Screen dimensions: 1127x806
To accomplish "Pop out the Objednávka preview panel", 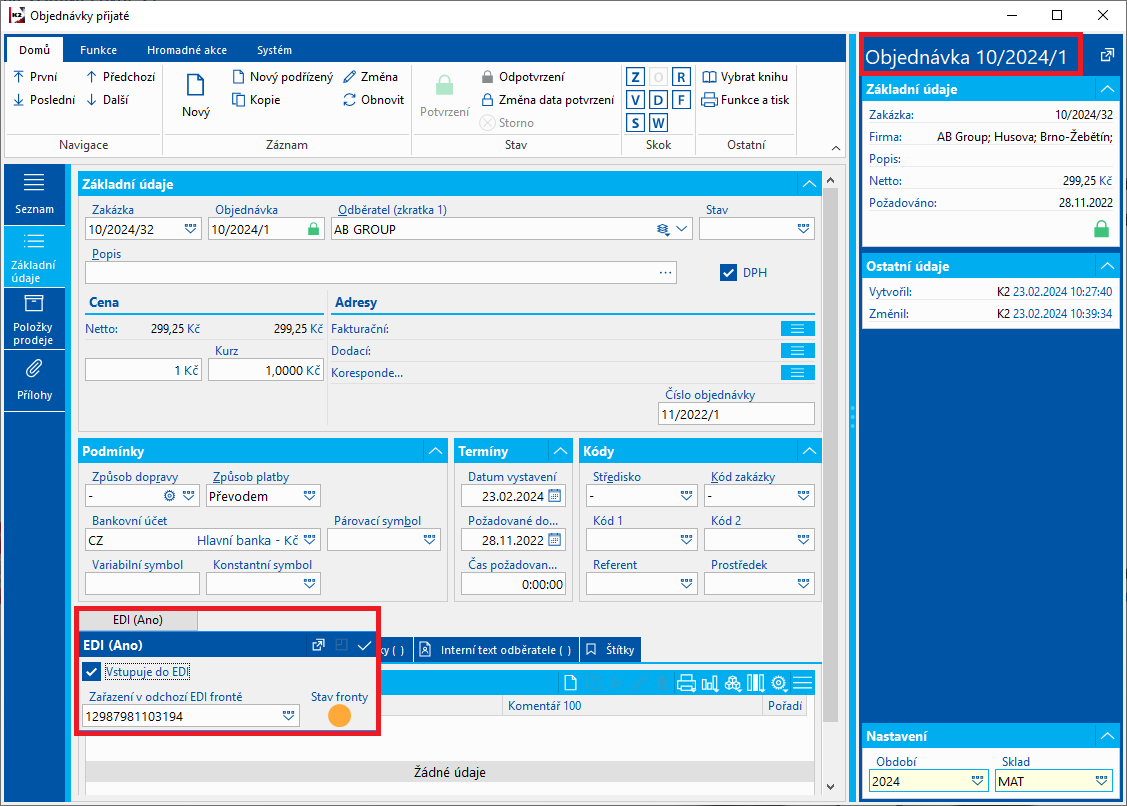I will pos(1107,55).
